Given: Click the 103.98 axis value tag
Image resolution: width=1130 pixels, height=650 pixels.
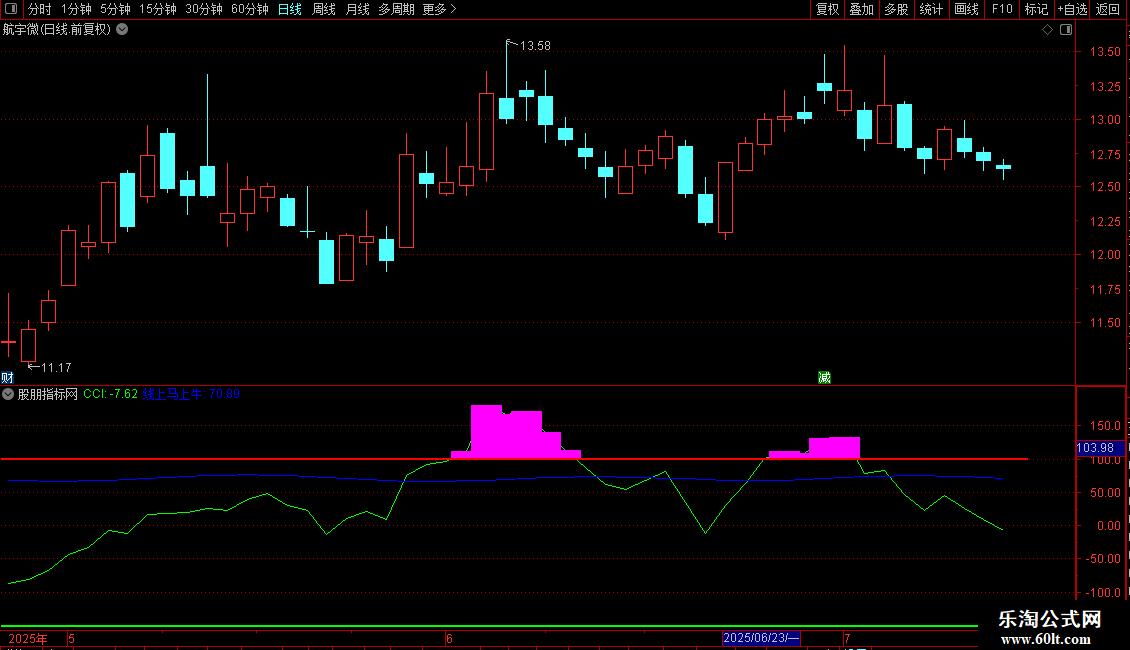Looking at the screenshot, I should tap(1095, 448).
